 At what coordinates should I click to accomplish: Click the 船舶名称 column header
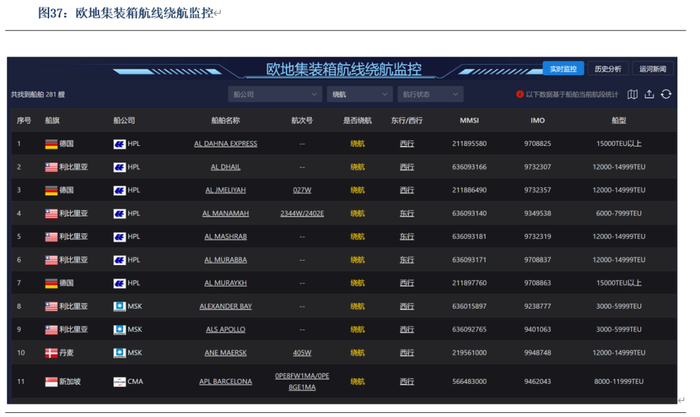(225, 121)
